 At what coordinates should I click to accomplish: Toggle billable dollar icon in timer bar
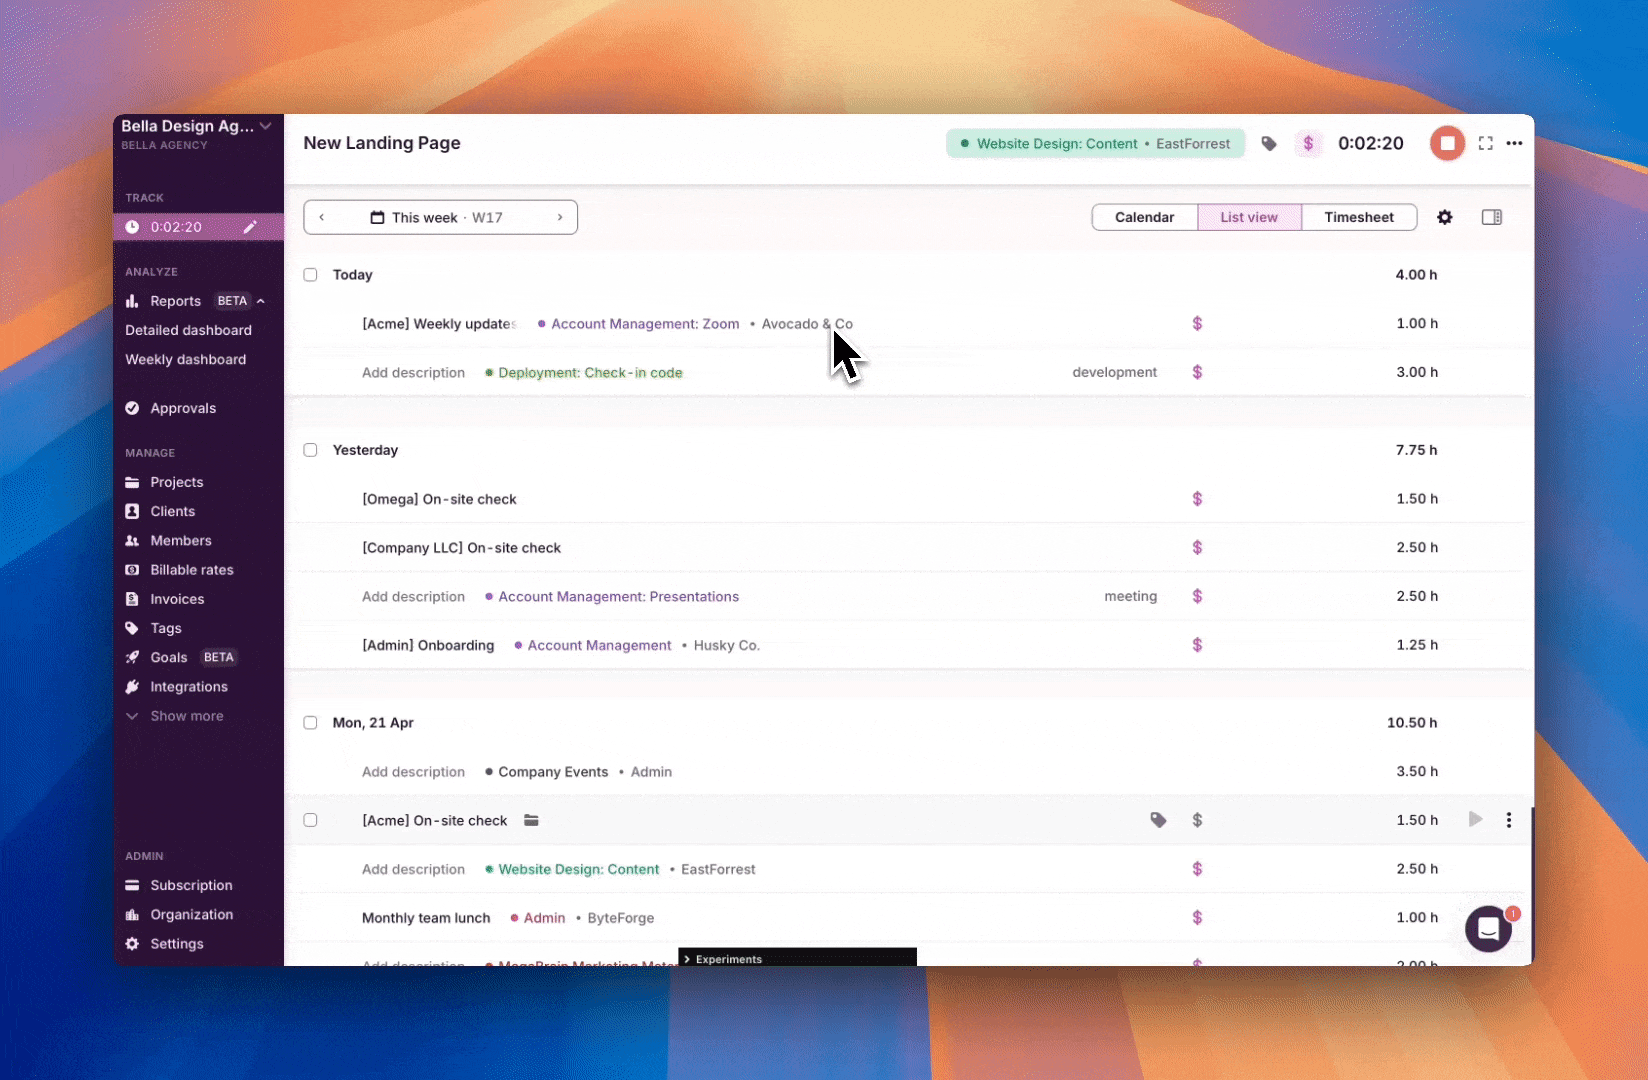(1308, 144)
